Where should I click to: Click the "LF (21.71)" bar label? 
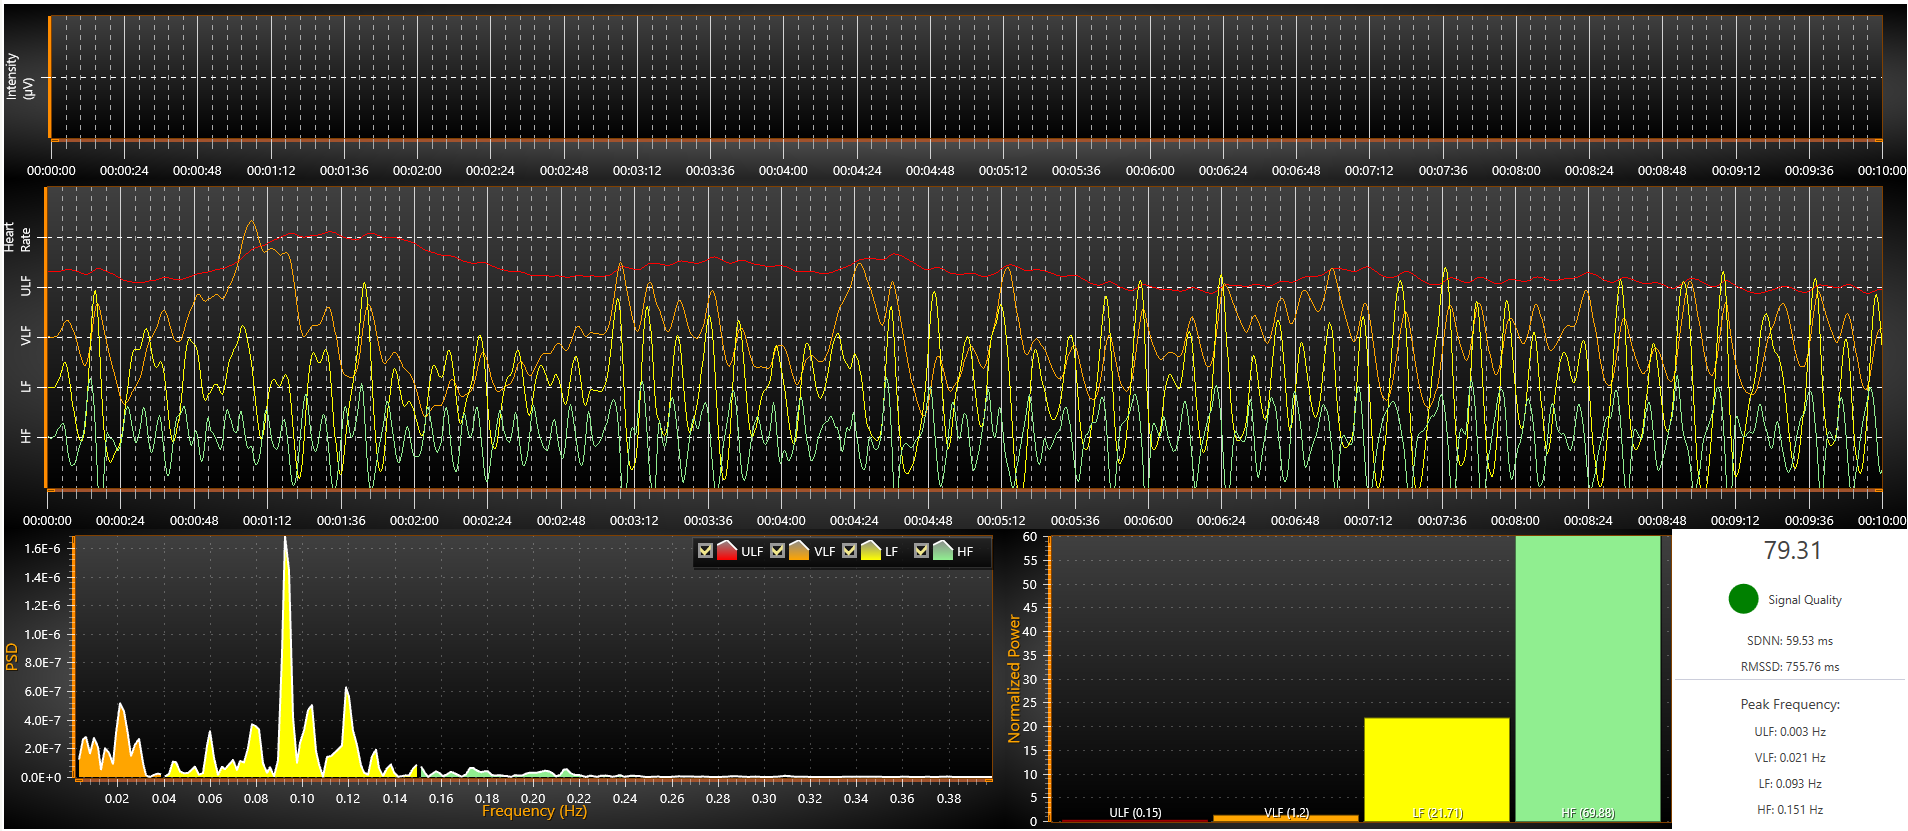click(x=1437, y=813)
